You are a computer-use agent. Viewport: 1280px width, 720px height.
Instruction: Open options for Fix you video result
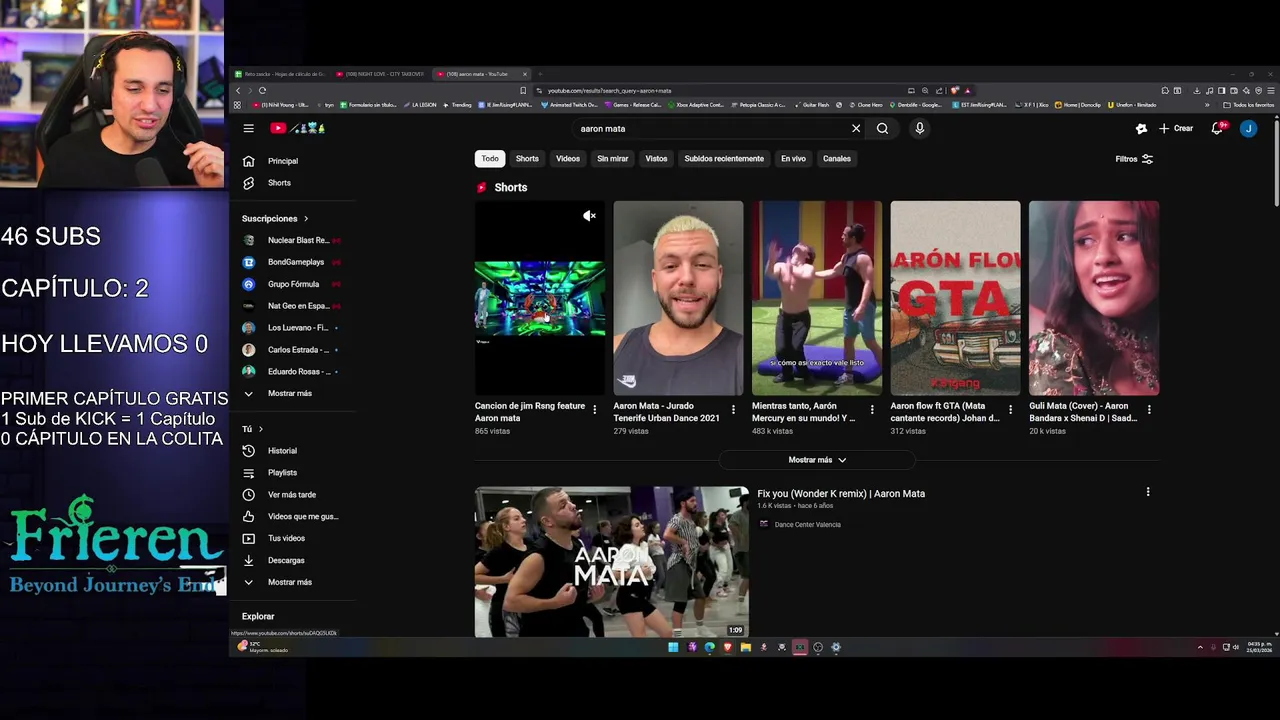point(1148,492)
